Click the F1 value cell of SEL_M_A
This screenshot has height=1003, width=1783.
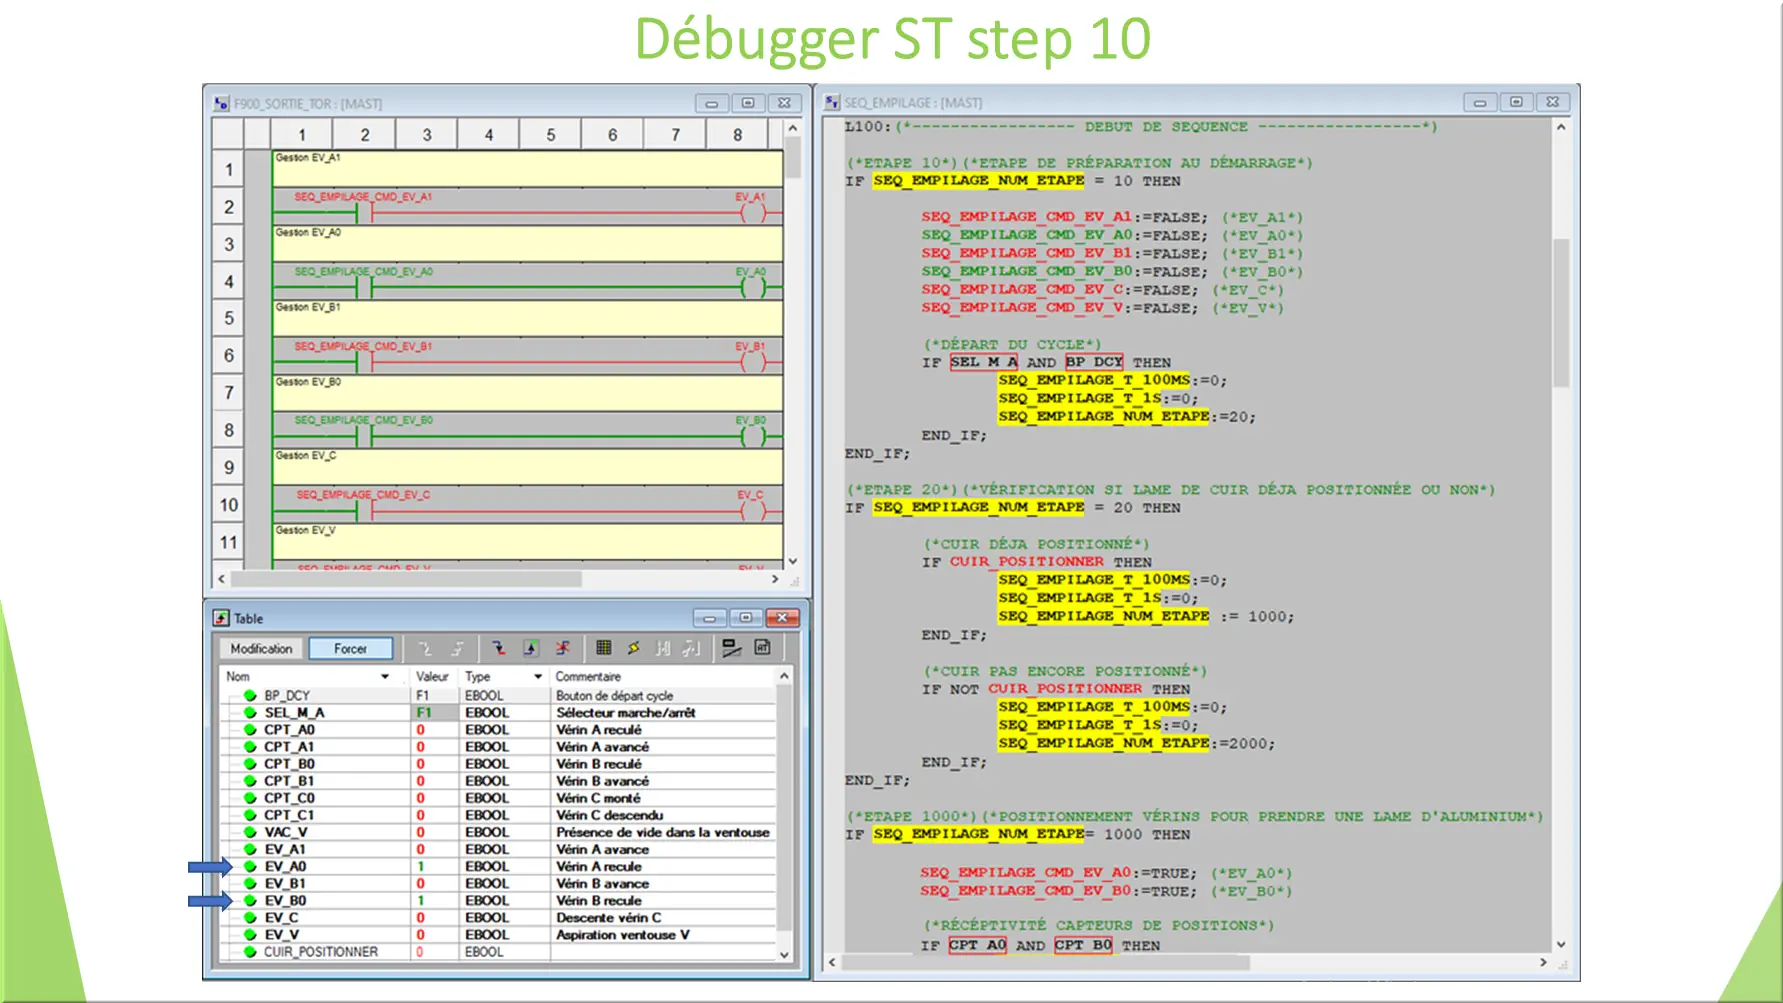tap(426, 712)
